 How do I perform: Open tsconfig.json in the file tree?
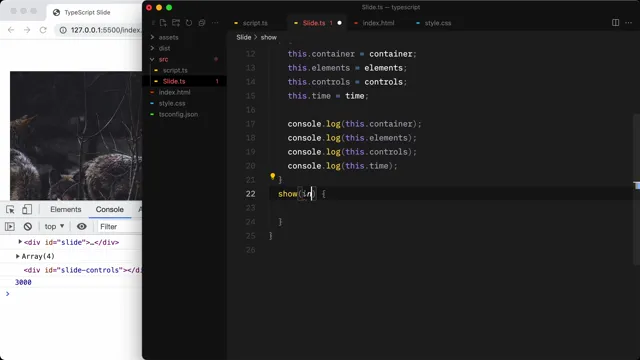[178, 114]
